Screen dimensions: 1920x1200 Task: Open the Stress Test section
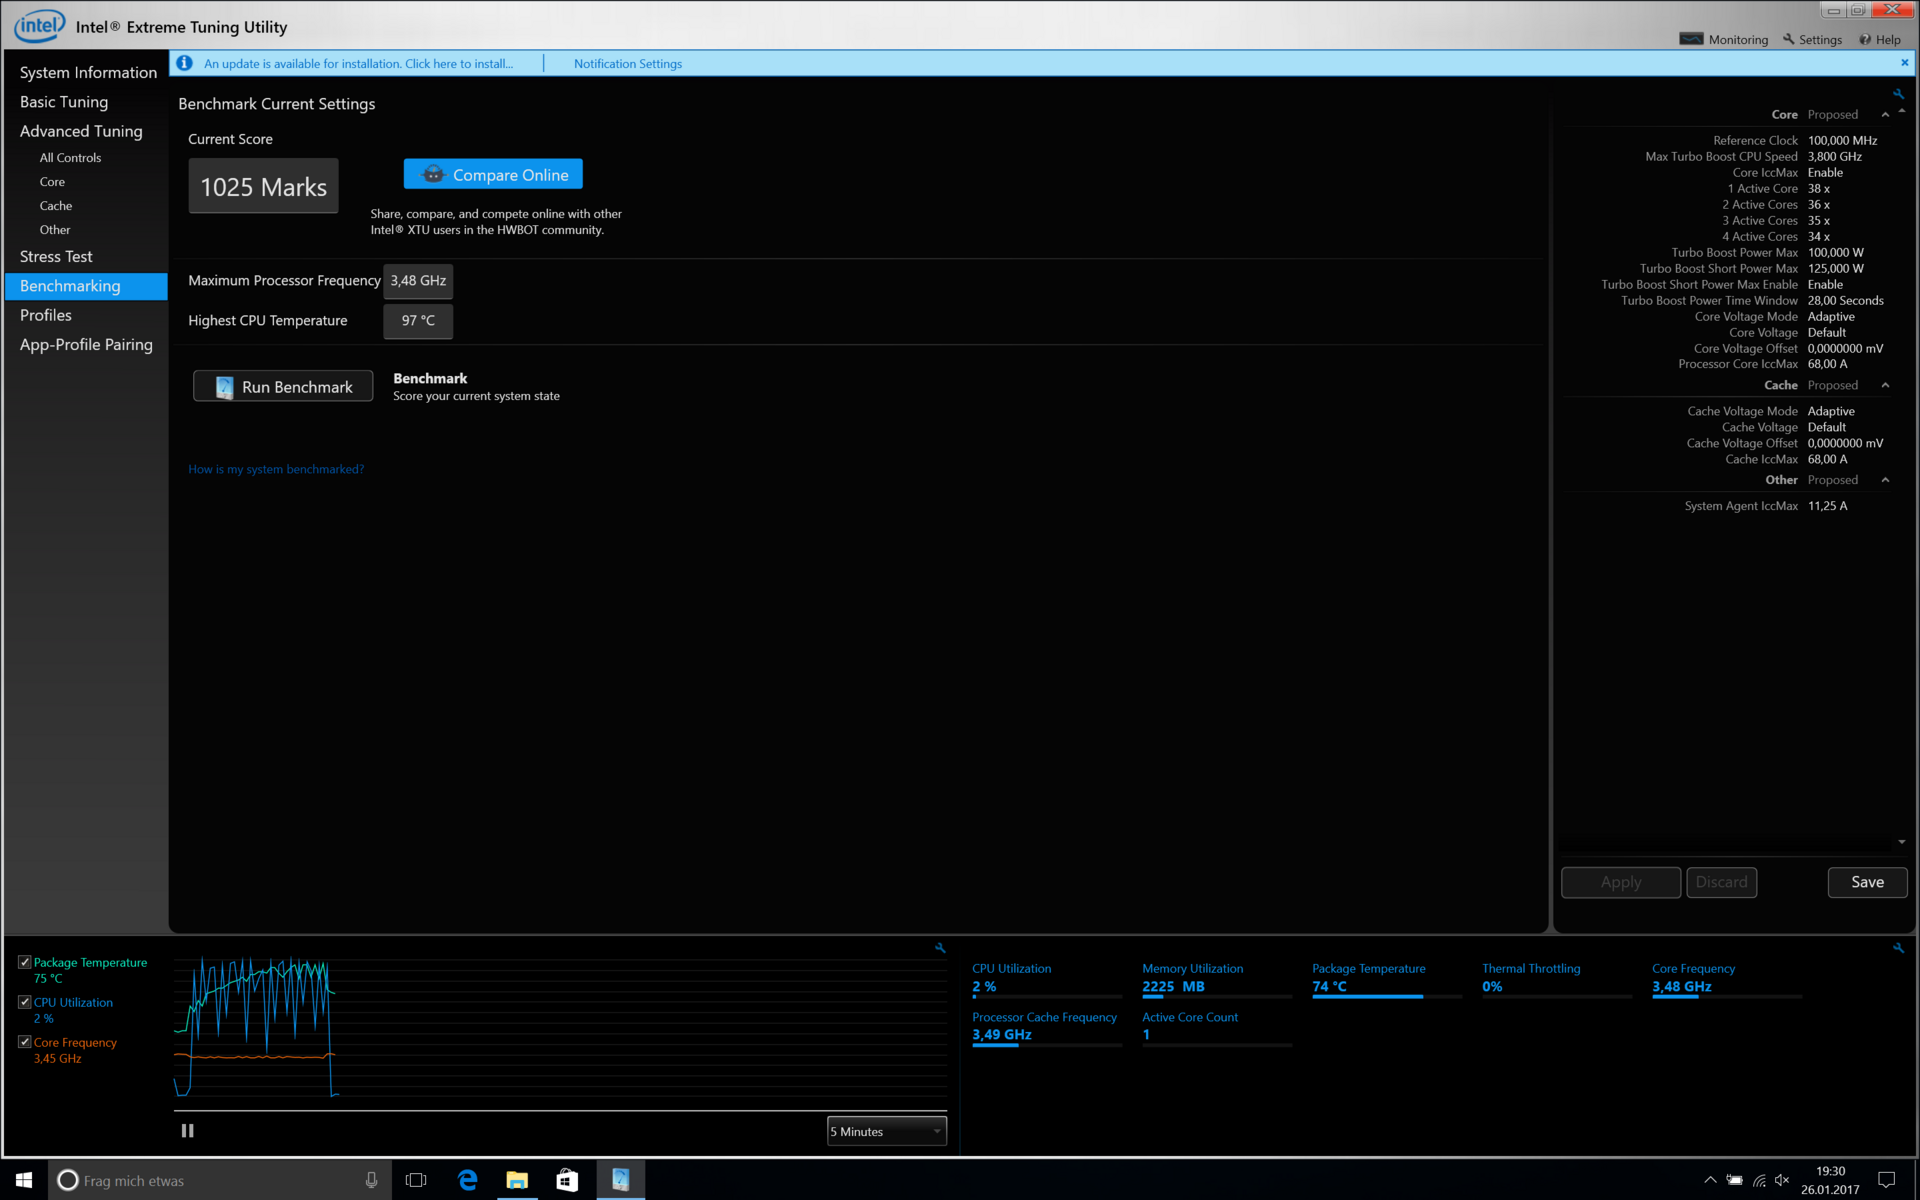pos(56,257)
